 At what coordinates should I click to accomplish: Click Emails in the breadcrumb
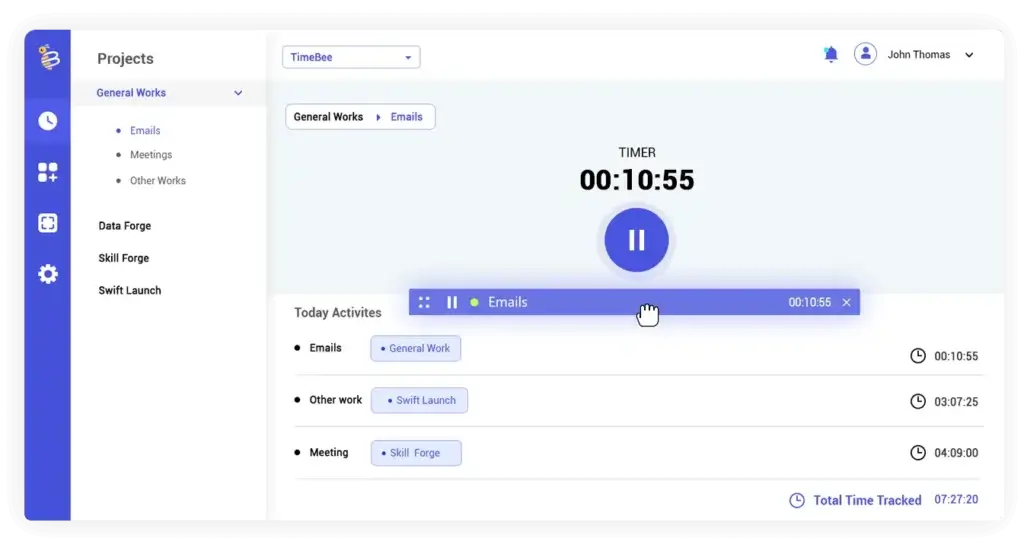tap(406, 117)
